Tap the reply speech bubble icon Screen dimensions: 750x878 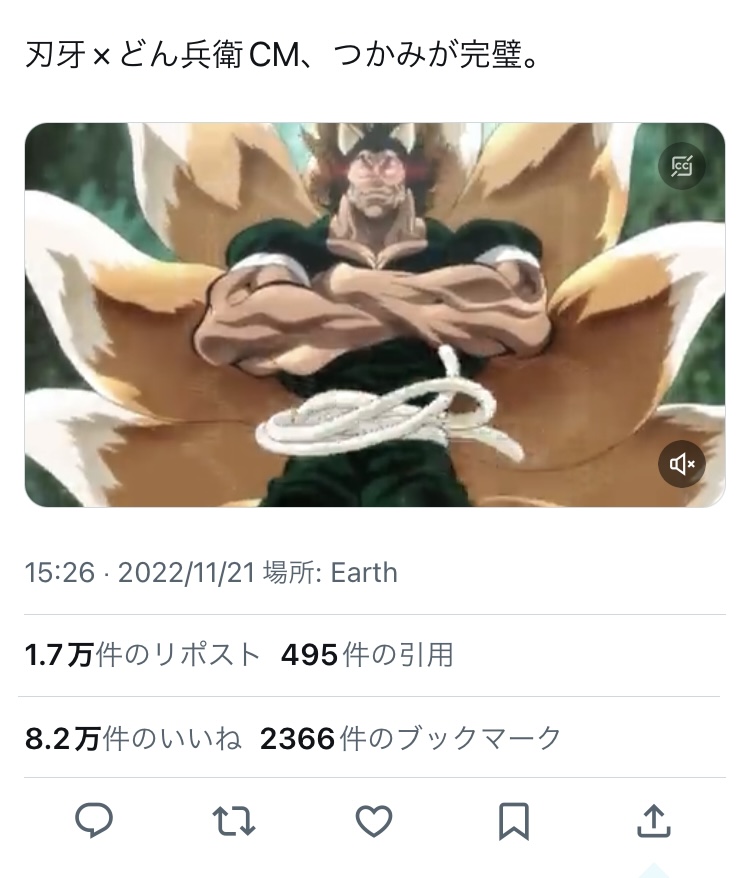click(94, 820)
